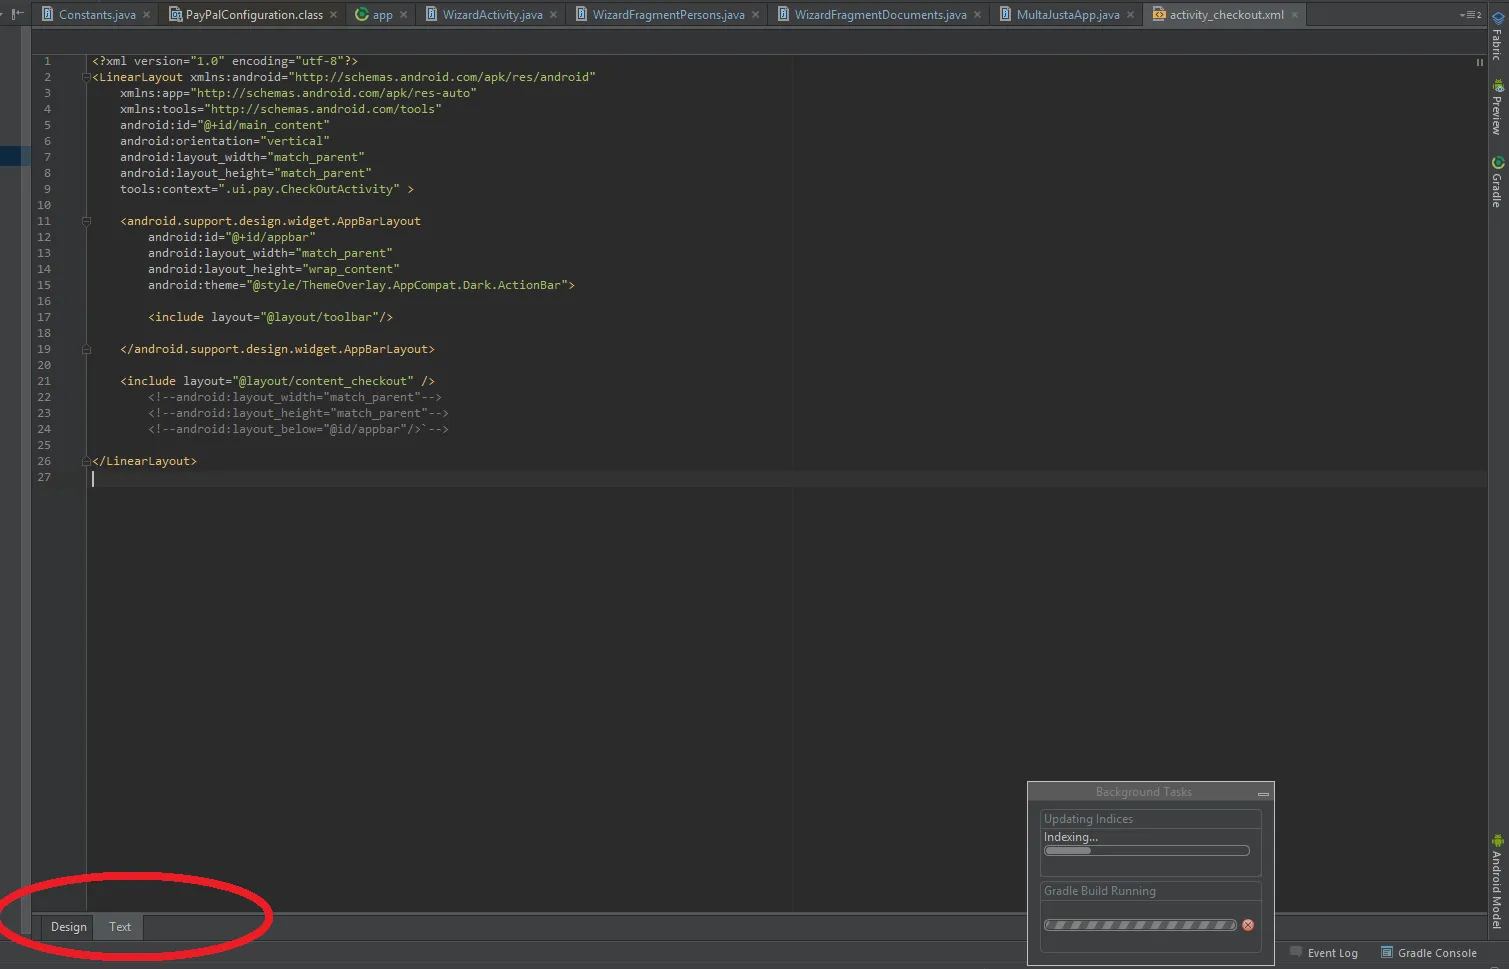This screenshot has height=969, width=1509.
Task: Open the Constants.java editor tab
Action: pyautogui.click(x=96, y=15)
